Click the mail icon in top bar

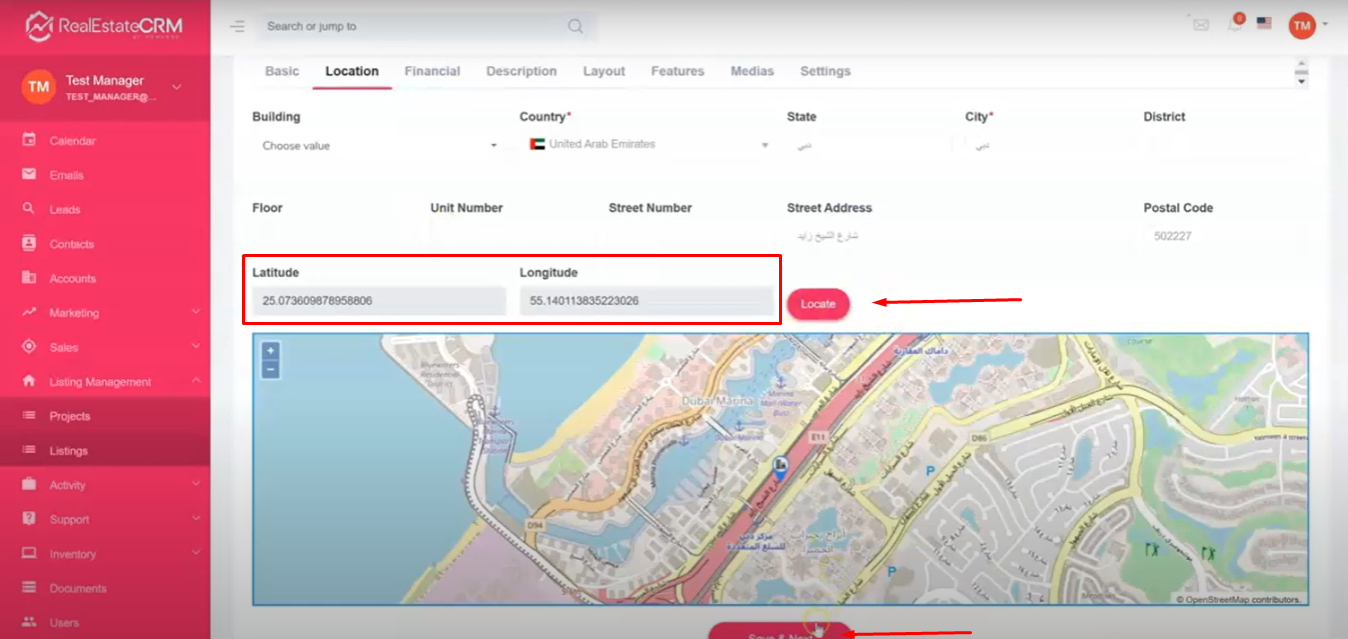point(1201,25)
